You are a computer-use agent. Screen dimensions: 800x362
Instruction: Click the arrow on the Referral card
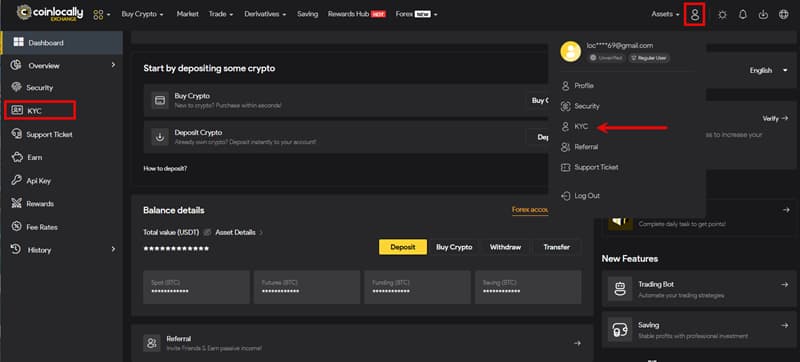[x=577, y=344]
